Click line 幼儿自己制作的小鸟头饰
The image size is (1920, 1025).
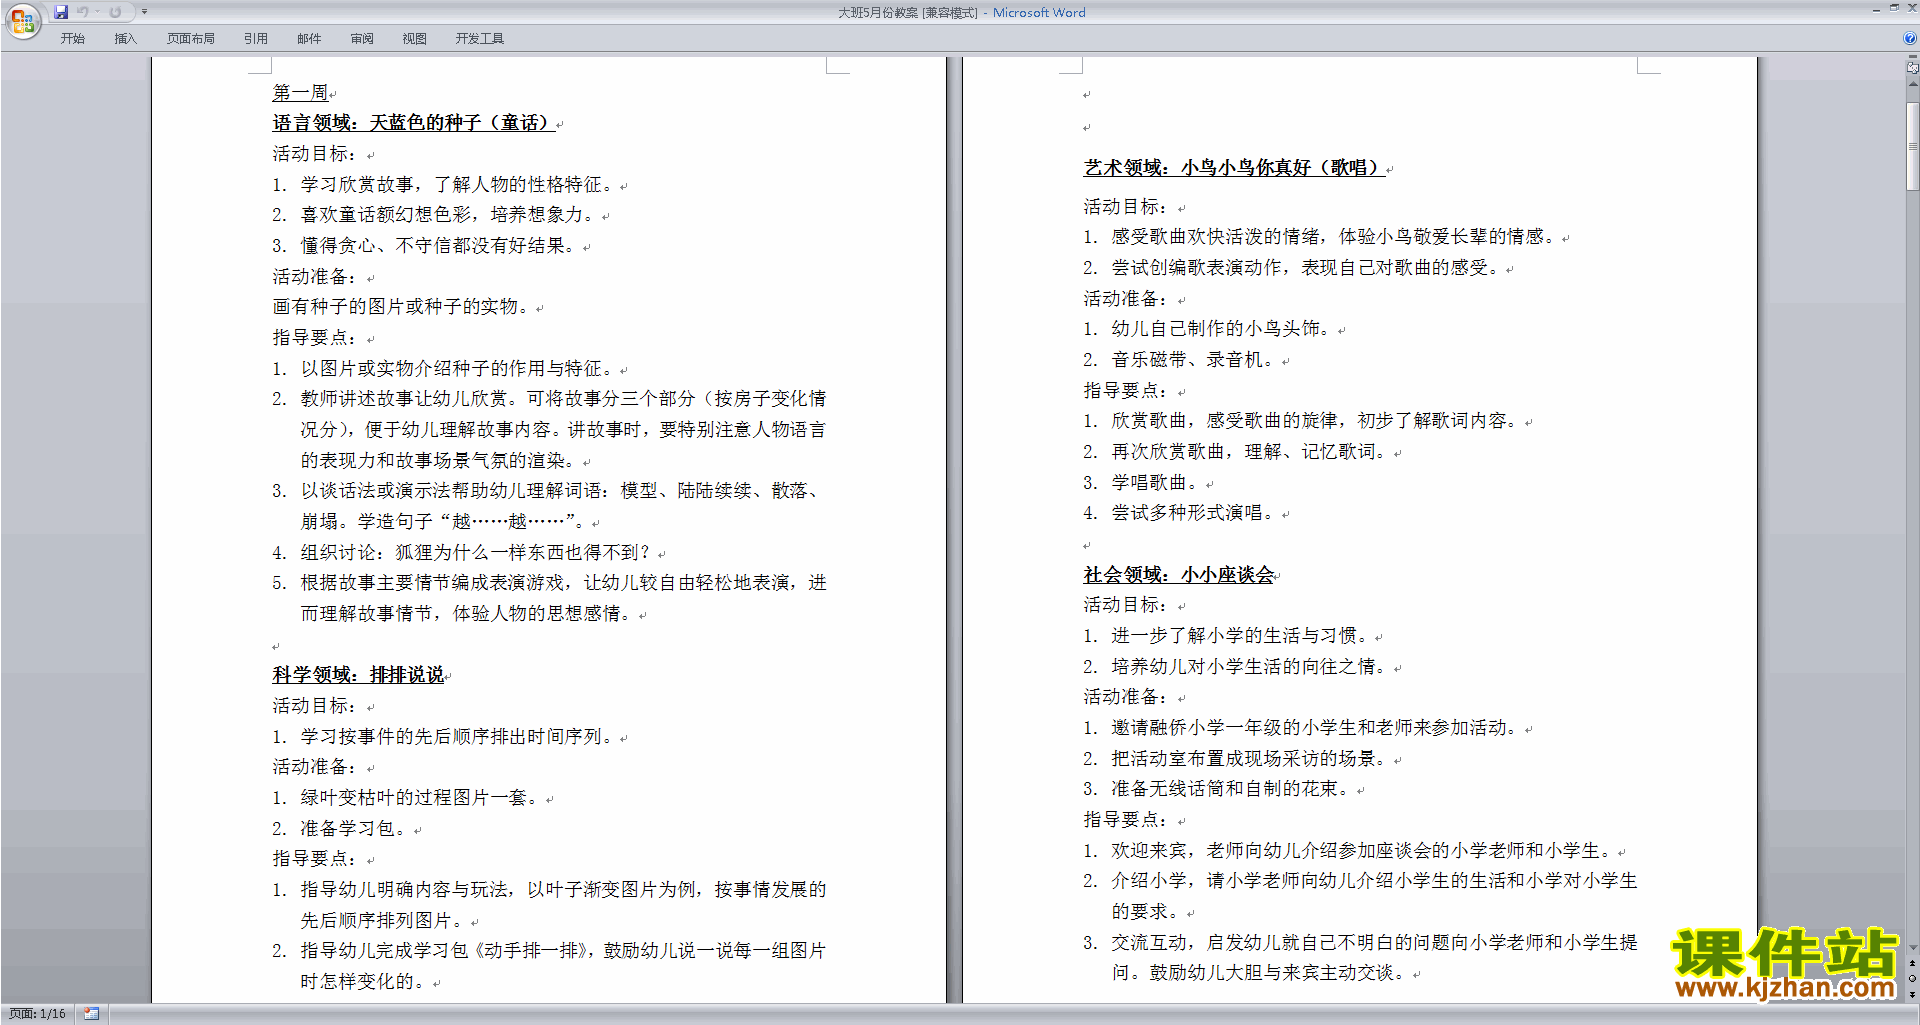(x=1221, y=329)
